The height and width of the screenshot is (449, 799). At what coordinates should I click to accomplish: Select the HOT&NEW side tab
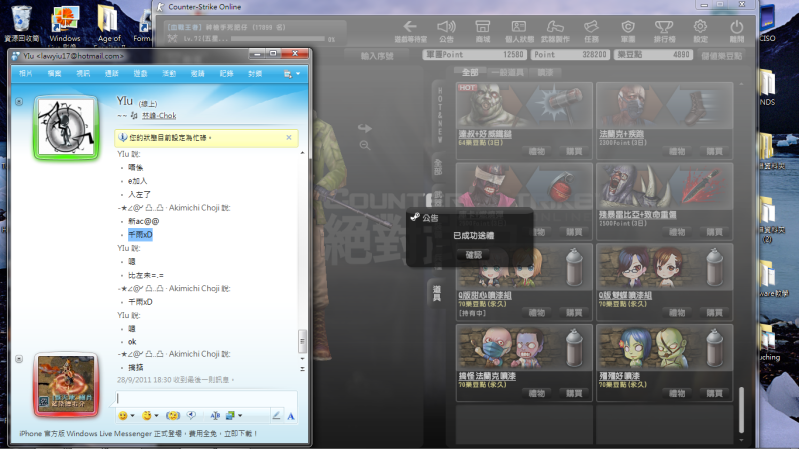click(439, 115)
